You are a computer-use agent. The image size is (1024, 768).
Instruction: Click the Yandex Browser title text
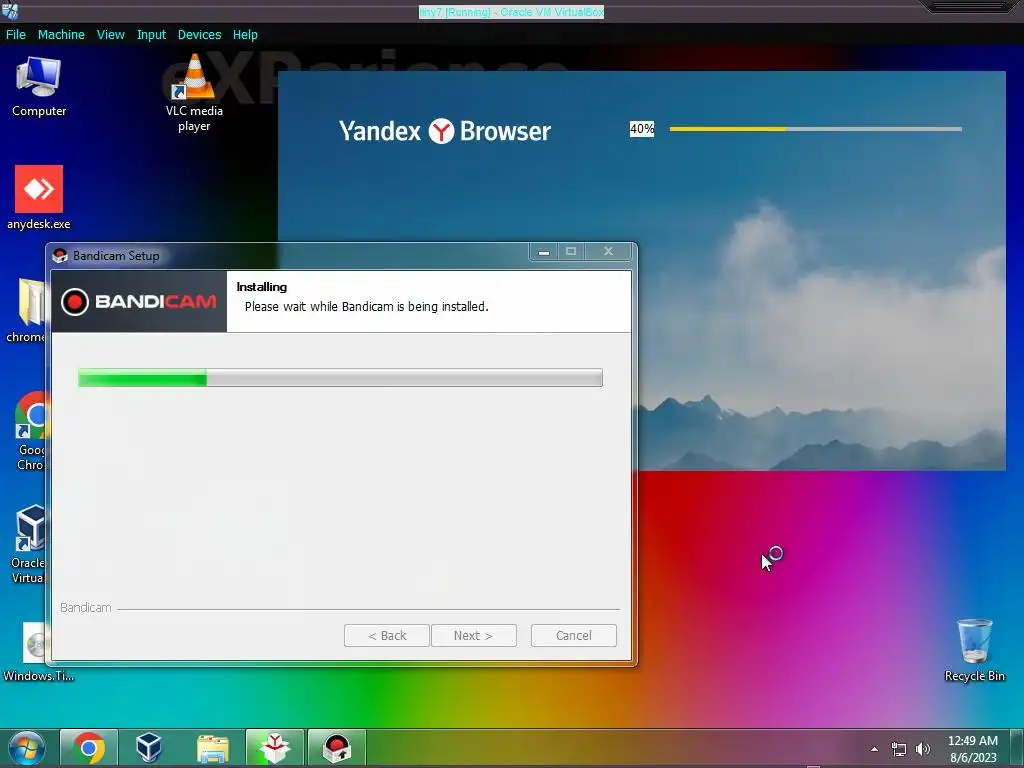click(x=445, y=131)
